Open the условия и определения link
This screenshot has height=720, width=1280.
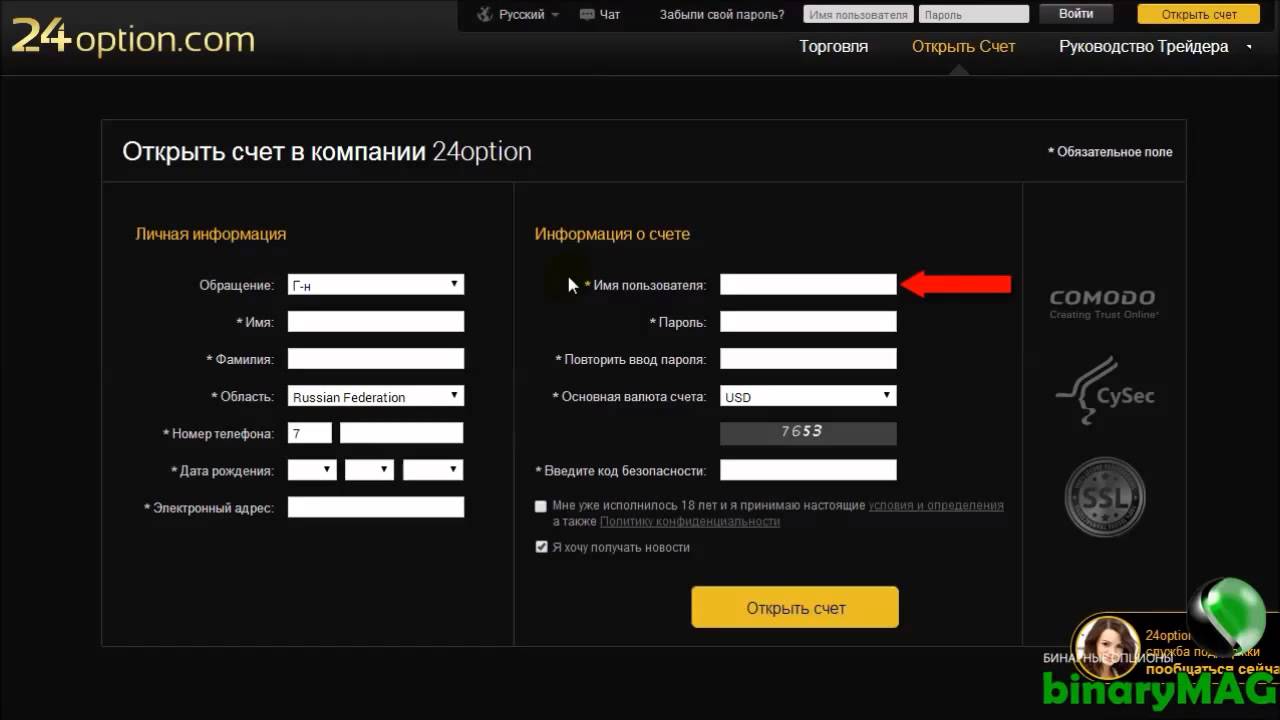pyautogui.click(x=936, y=506)
